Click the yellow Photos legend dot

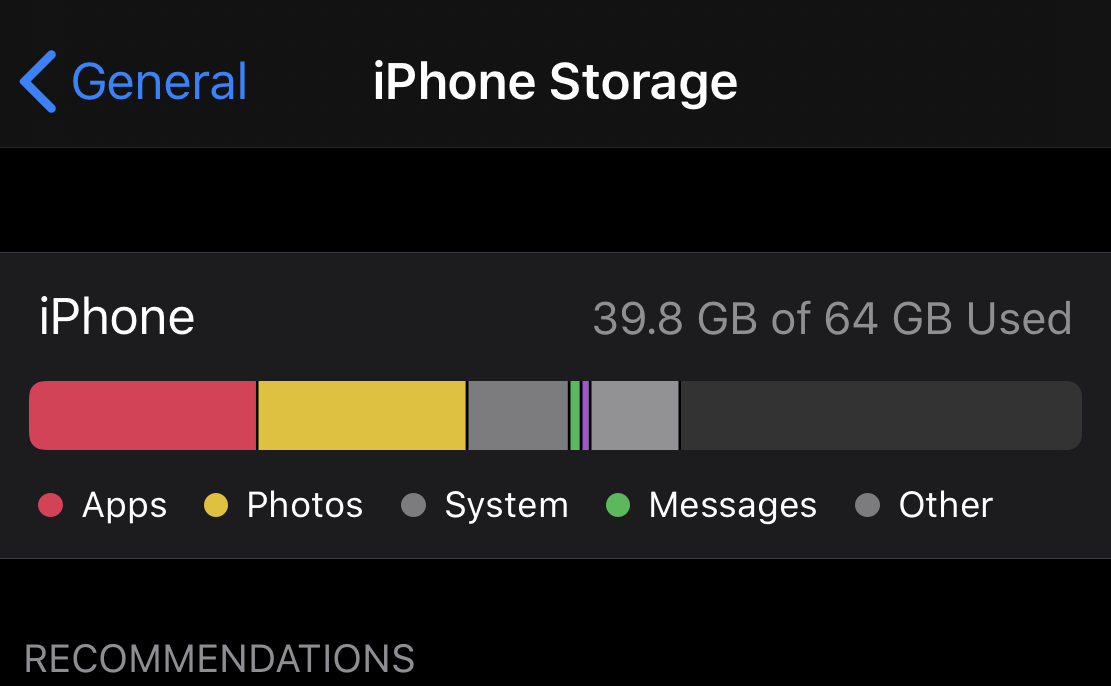coord(216,506)
